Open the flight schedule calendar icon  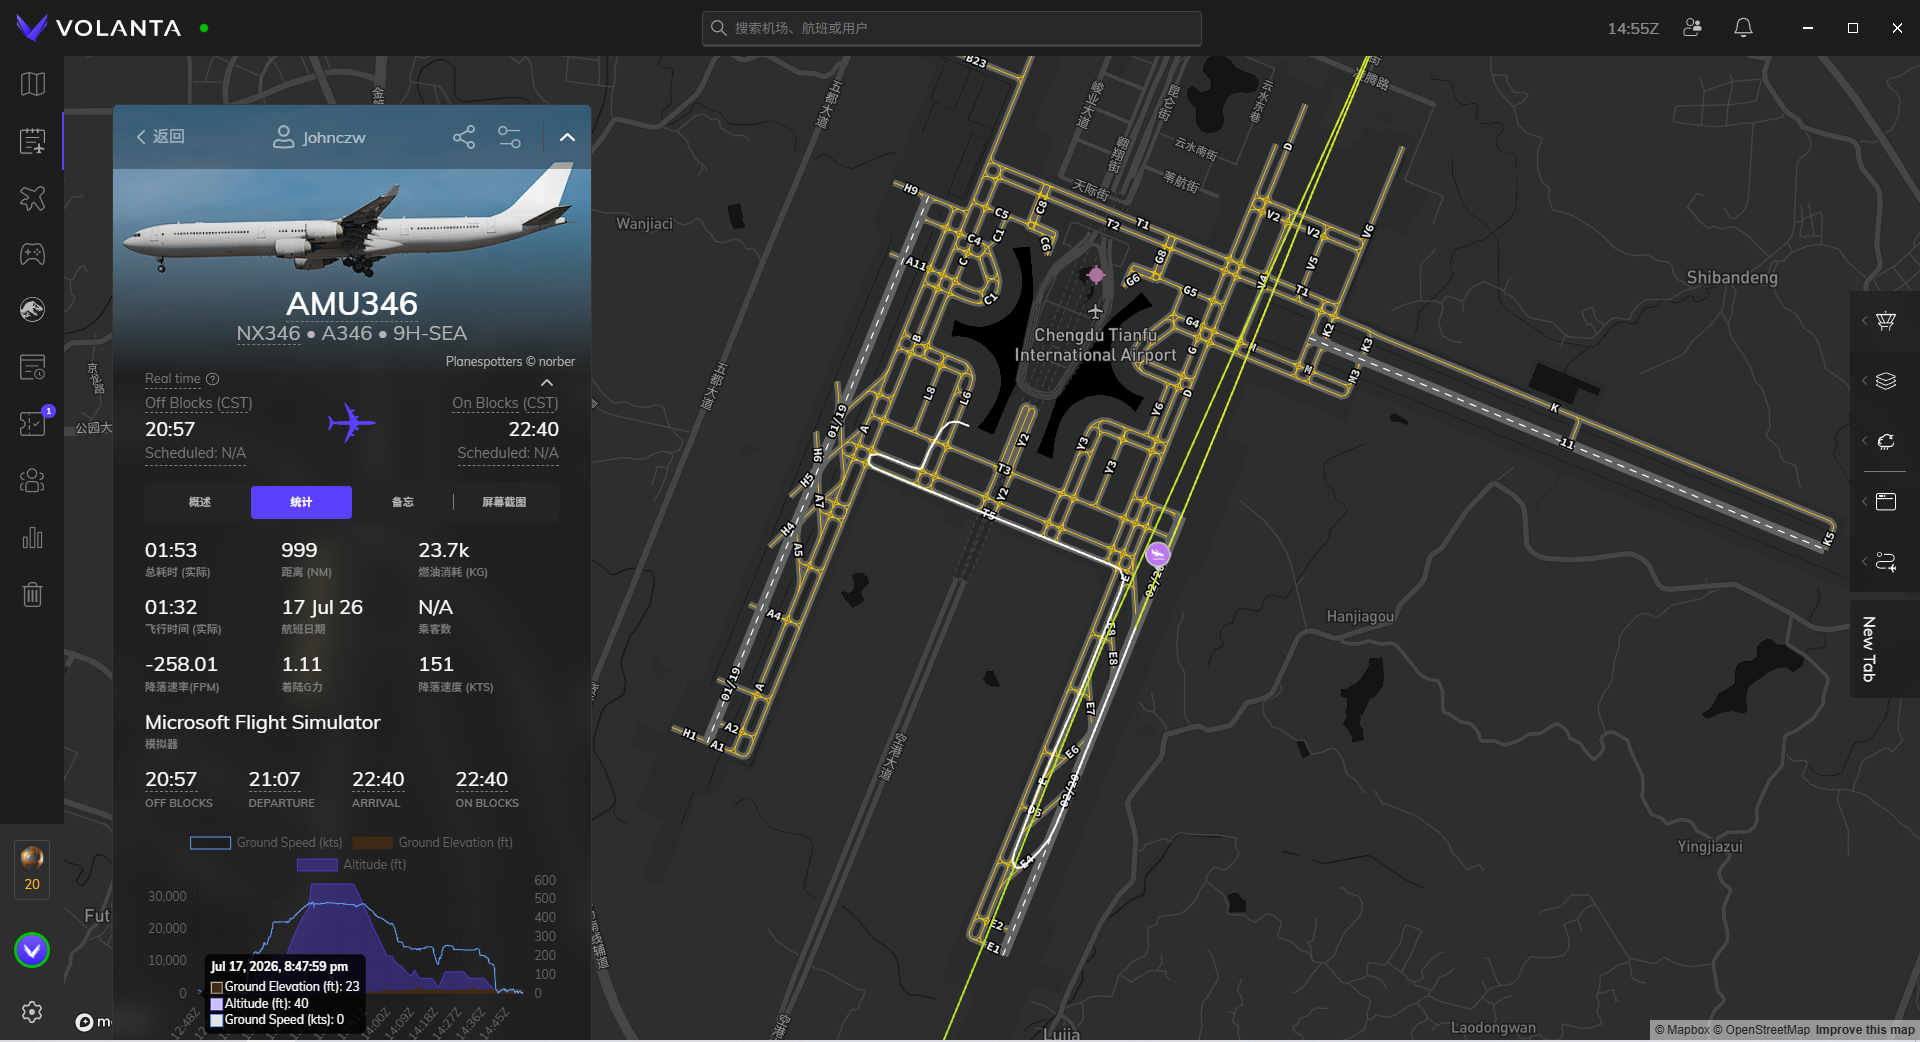[33, 141]
